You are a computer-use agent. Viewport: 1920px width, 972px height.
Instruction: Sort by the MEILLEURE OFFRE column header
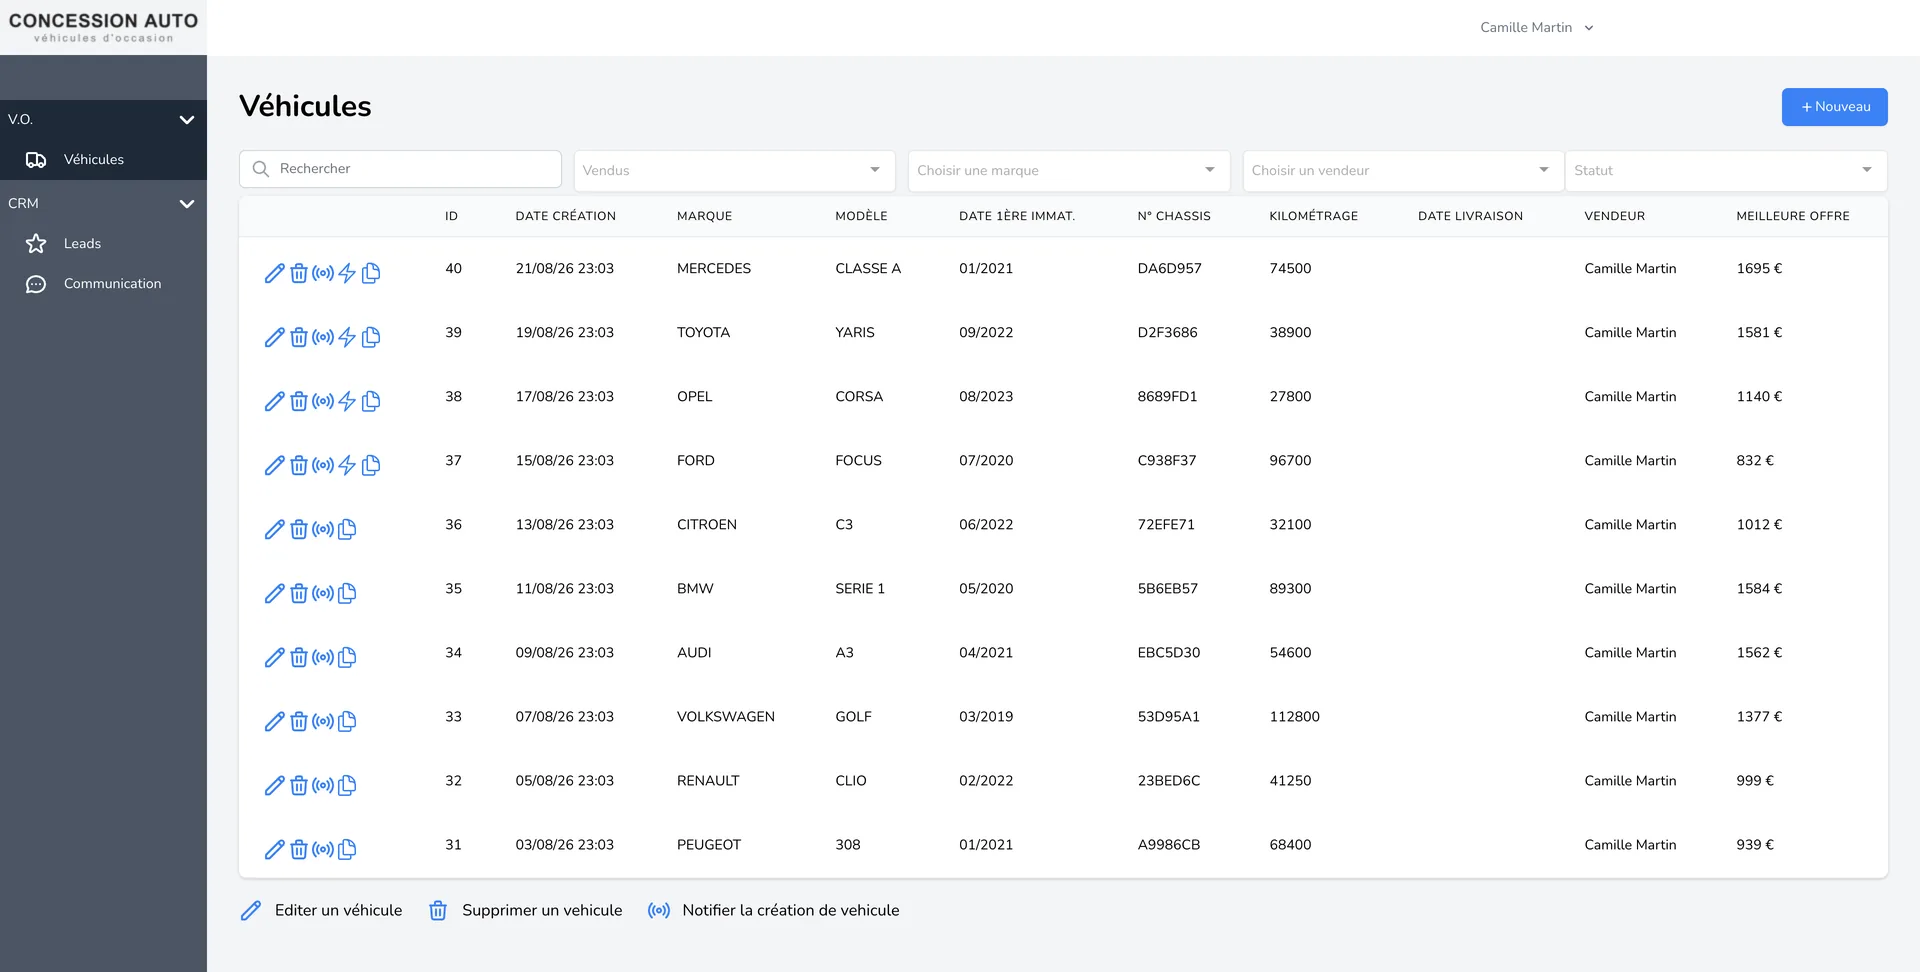[x=1792, y=216]
